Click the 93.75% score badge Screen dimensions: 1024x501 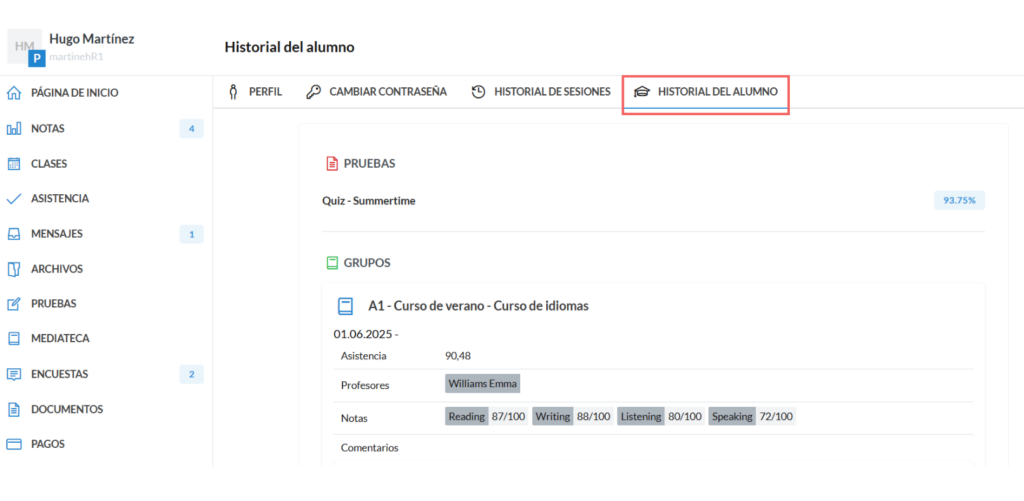click(x=959, y=201)
